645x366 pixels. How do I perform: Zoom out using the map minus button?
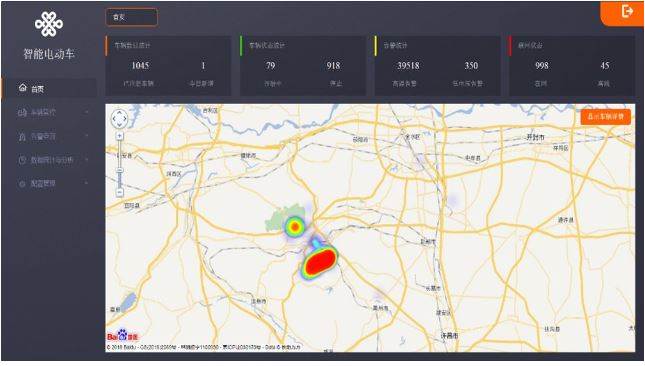point(119,192)
